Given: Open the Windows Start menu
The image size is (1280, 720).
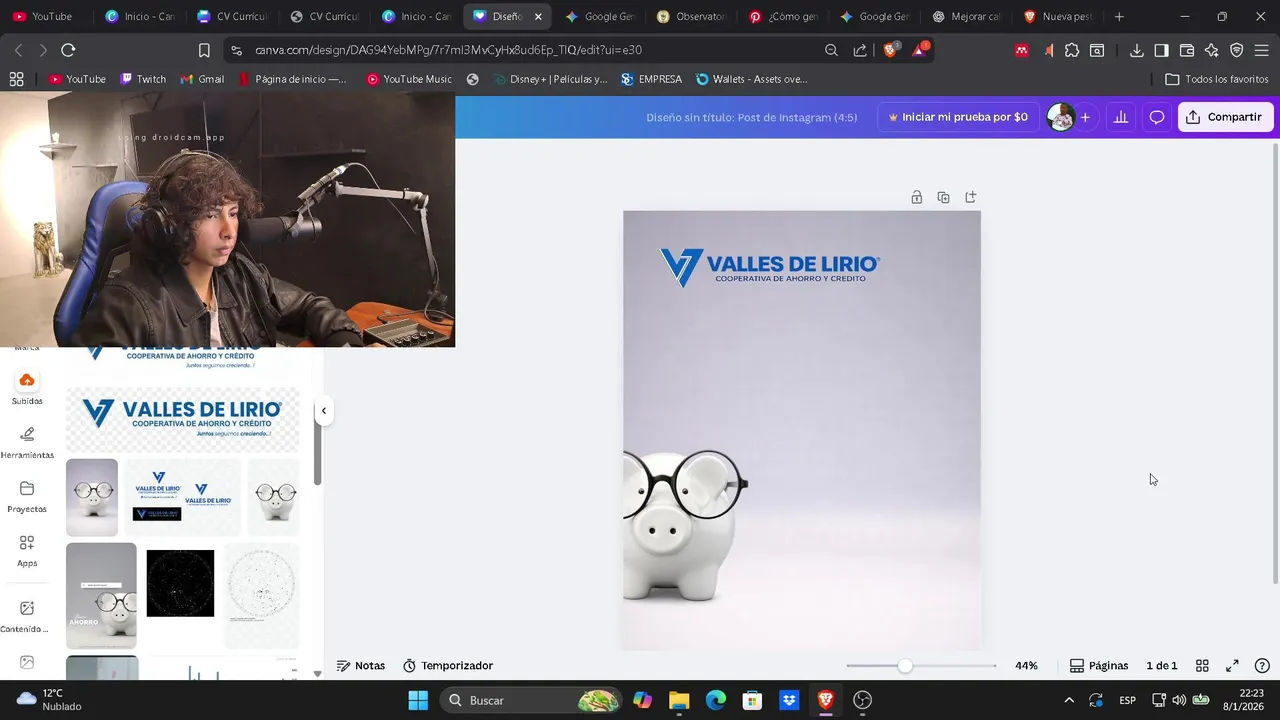Looking at the screenshot, I should (x=418, y=700).
